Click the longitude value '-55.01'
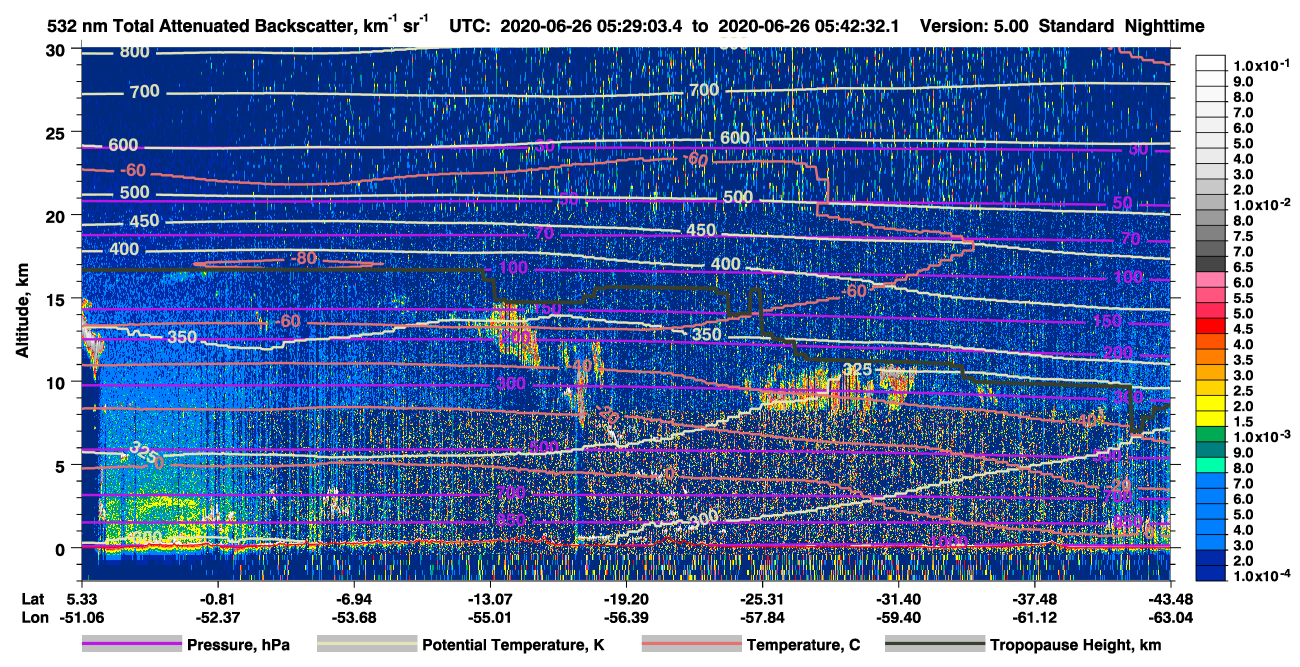Image resolution: width=1300 pixels, height=667 pixels. point(489,616)
